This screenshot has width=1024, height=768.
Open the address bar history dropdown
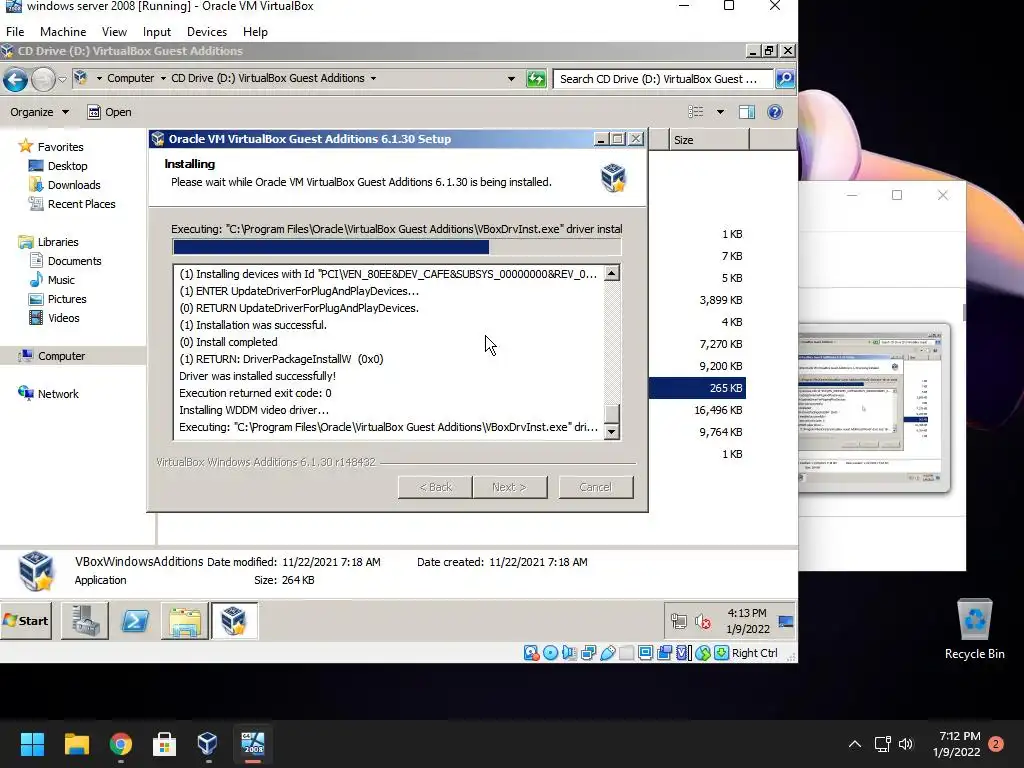511,78
